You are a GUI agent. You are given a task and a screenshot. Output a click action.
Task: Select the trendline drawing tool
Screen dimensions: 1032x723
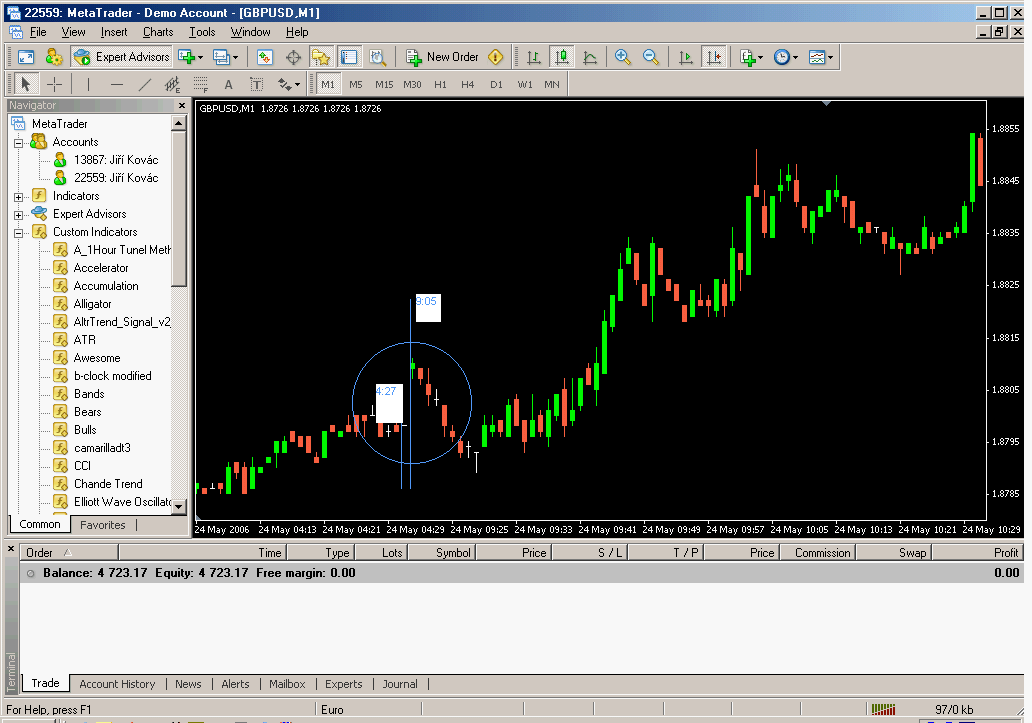(145, 84)
